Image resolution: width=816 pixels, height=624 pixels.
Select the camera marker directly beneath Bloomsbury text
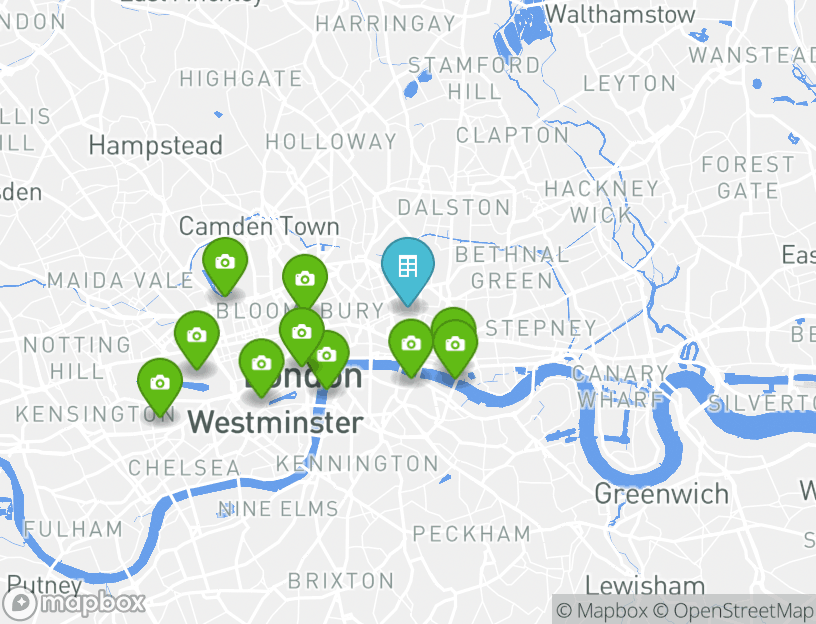302,333
